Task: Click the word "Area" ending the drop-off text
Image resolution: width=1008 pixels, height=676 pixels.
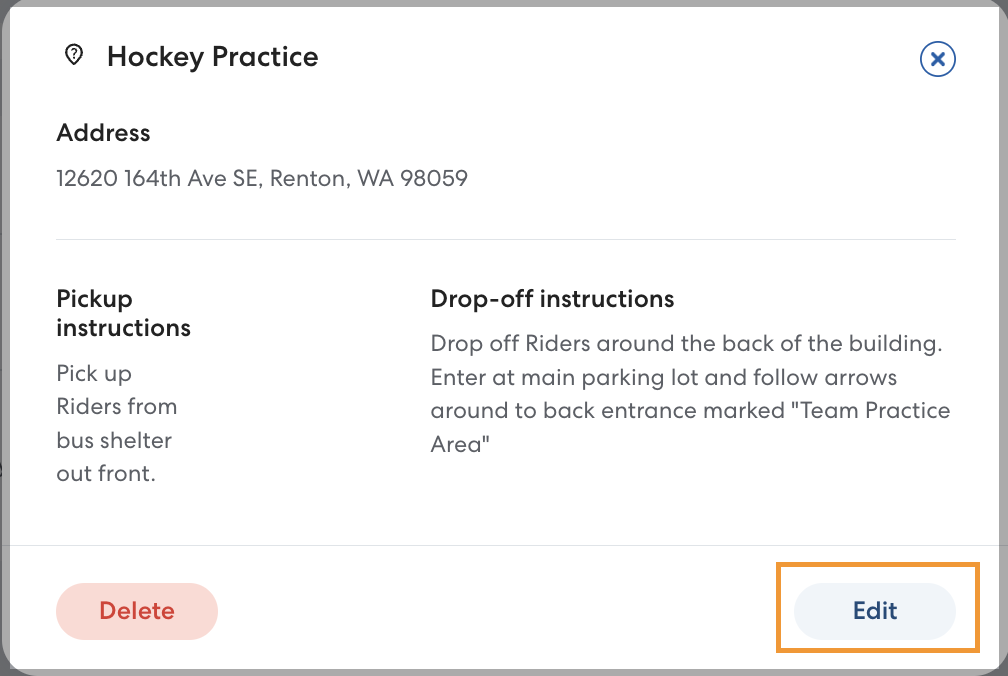Action: [458, 445]
